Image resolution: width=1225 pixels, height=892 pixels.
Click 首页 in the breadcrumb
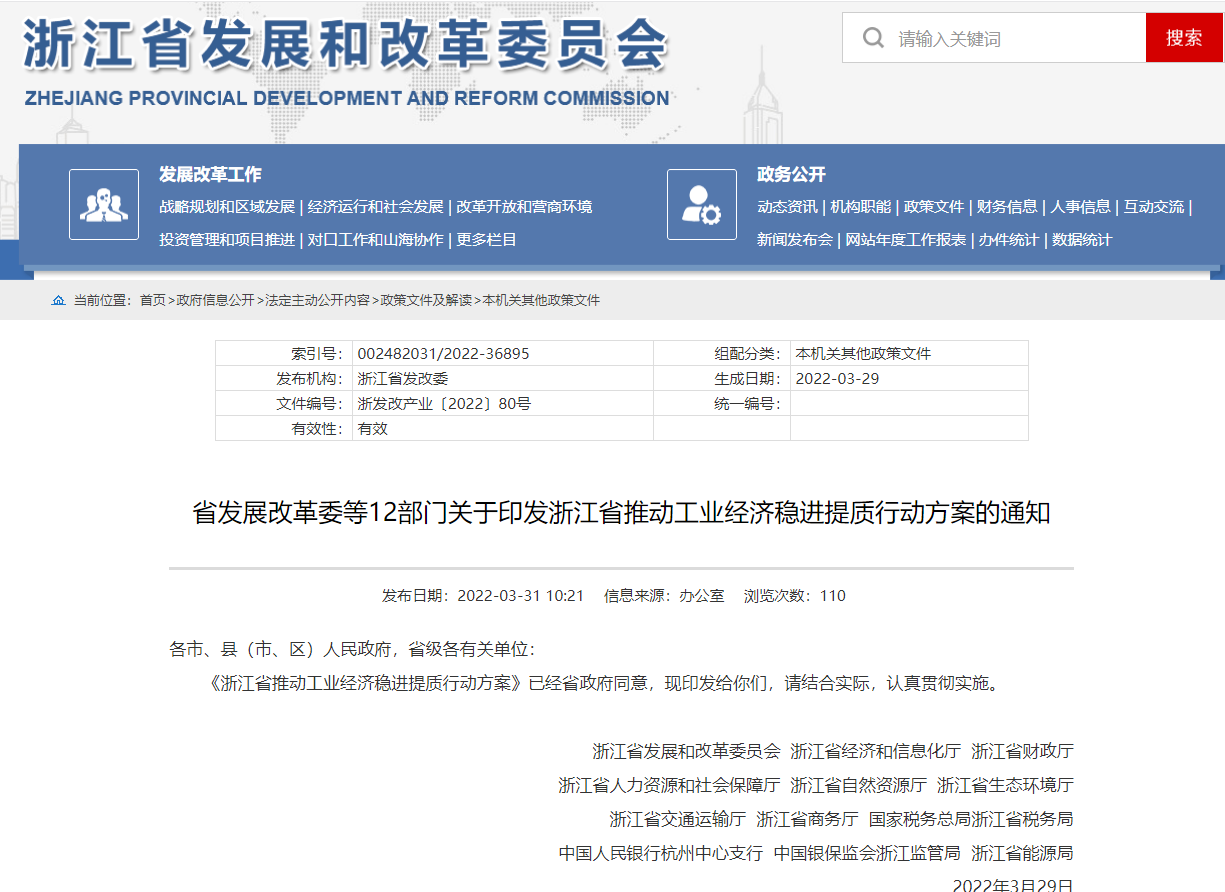[153, 300]
